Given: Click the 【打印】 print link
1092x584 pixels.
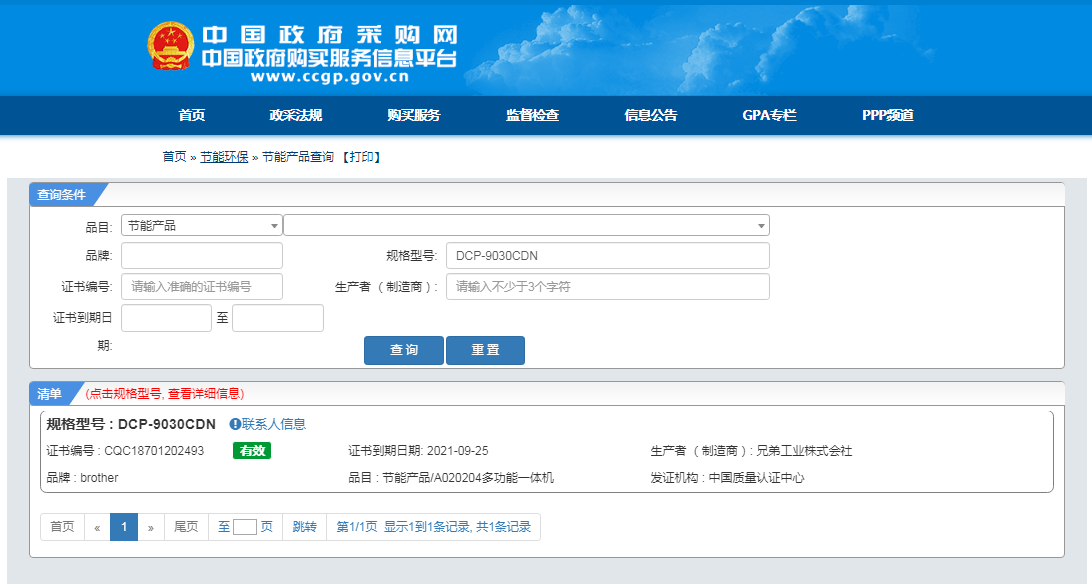Looking at the screenshot, I should click(361, 157).
